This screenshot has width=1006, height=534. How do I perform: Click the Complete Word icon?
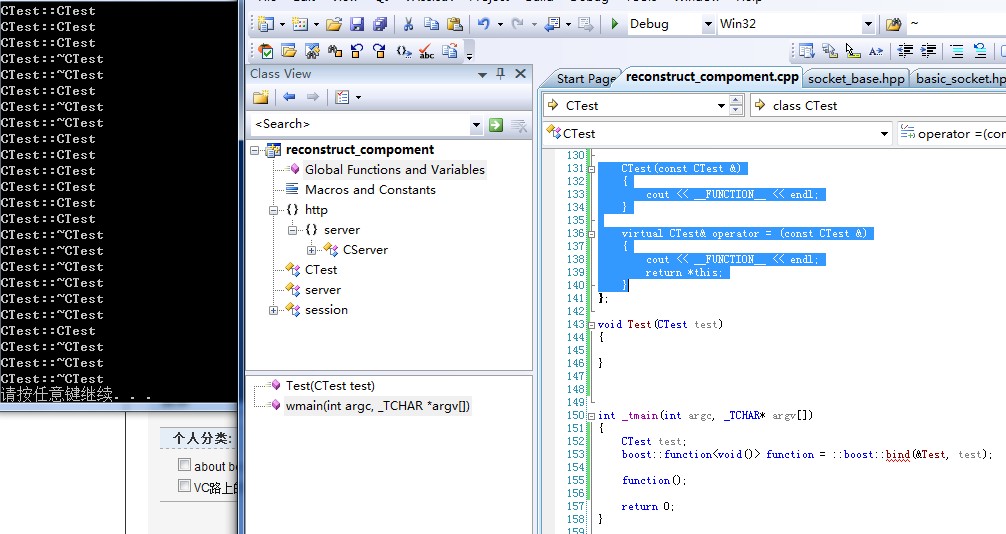pyautogui.click(x=875, y=51)
